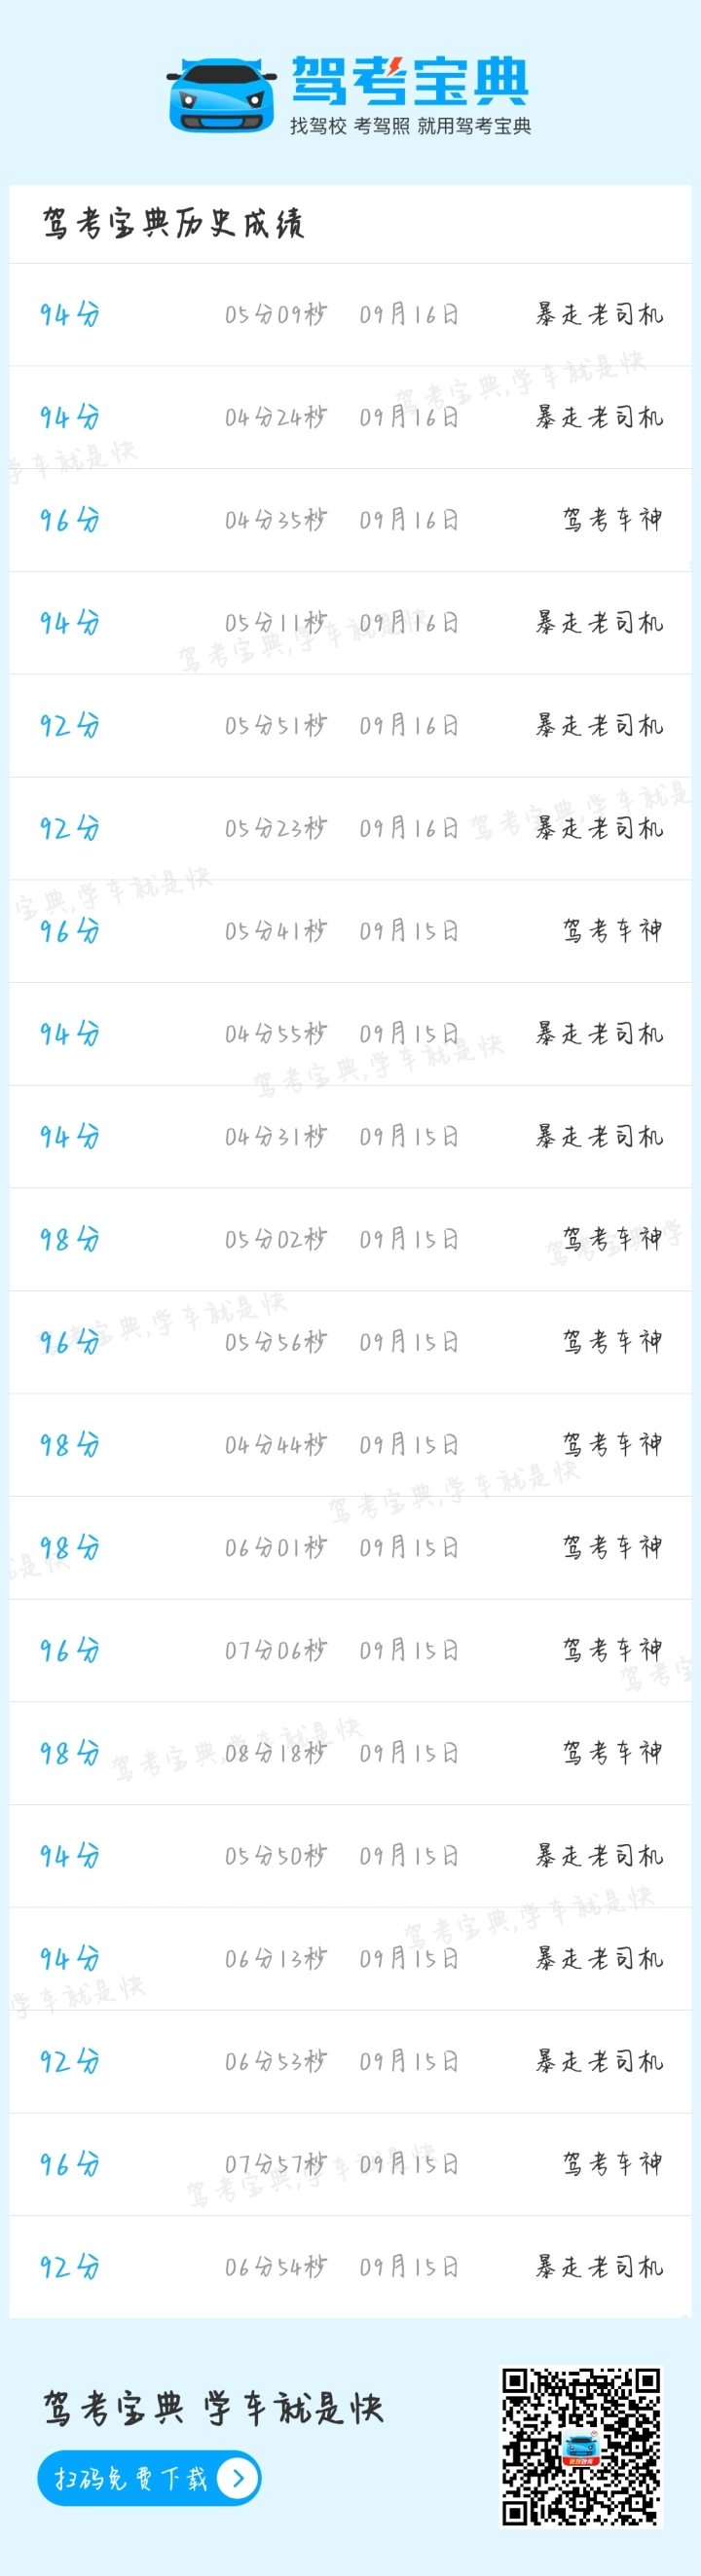Open the 94分 05分09秒 score record
The image size is (701, 2576).
click(x=350, y=315)
